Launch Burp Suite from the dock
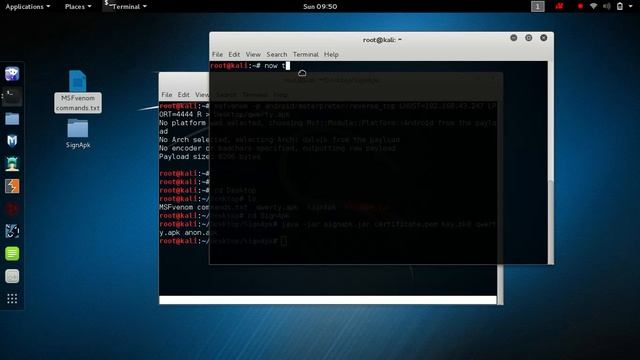Viewport: 640px width, 360px height. (x=12, y=186)
